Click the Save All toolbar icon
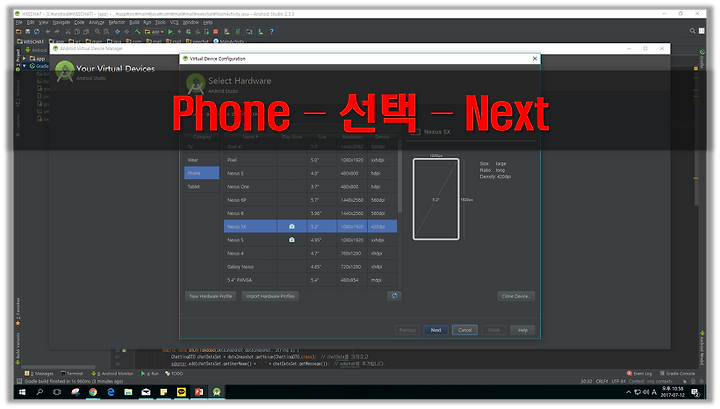This screenshot has height=409, width=720. tap(28, 32)
